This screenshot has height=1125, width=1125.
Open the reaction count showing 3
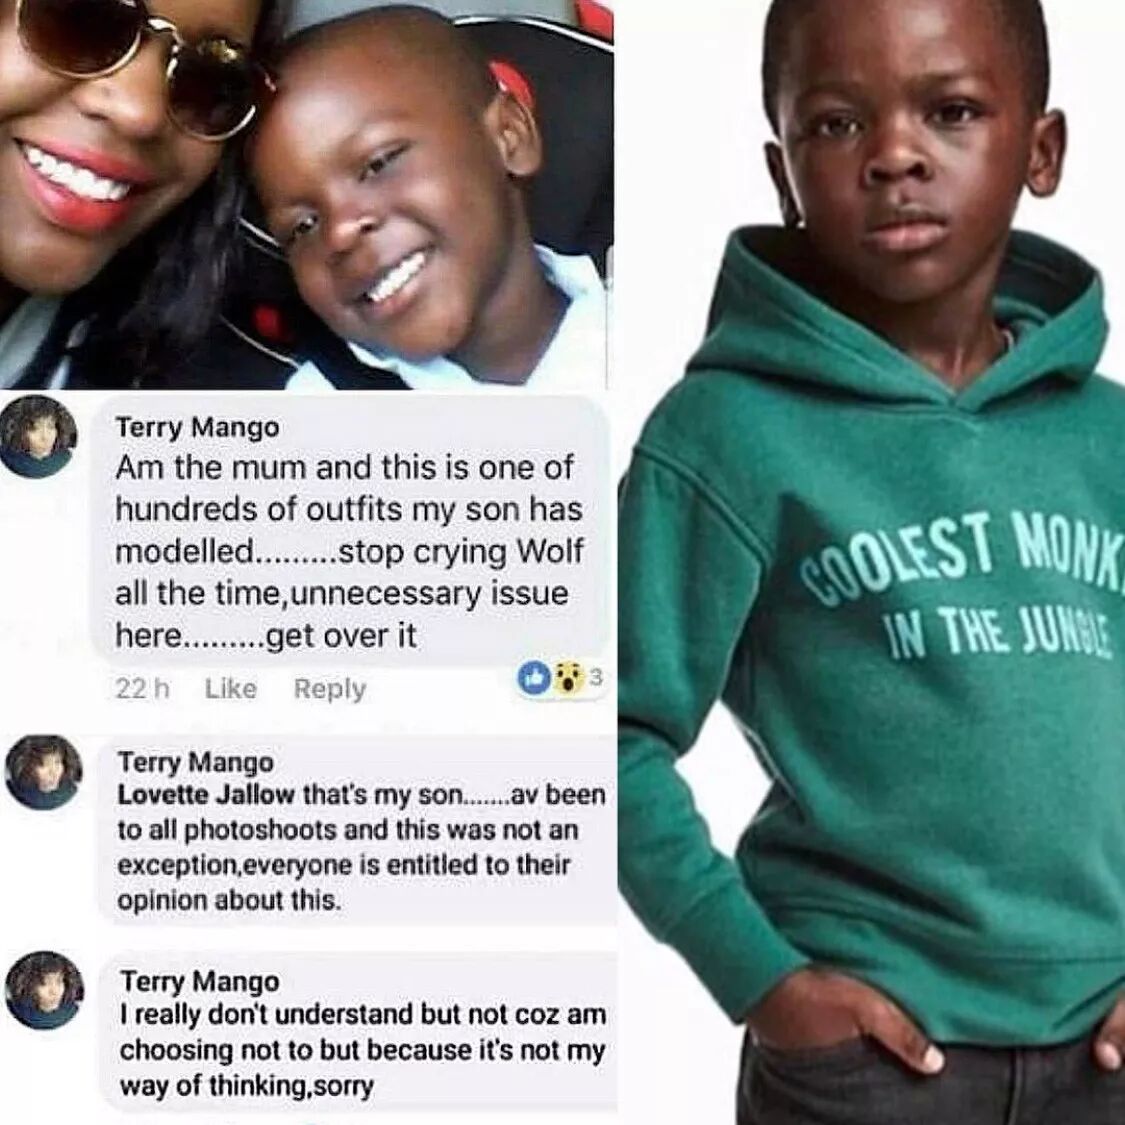pyautogui.click(x=596, y=677)
